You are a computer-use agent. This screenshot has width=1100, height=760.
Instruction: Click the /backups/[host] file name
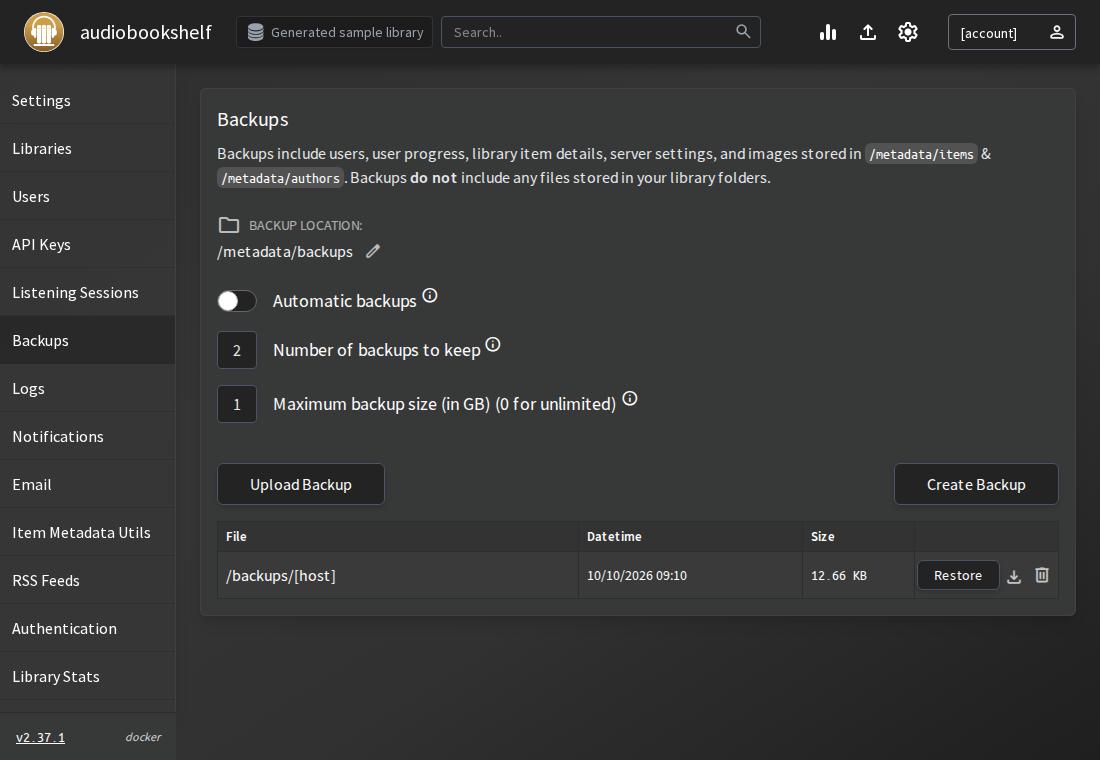tap(281, 575)
